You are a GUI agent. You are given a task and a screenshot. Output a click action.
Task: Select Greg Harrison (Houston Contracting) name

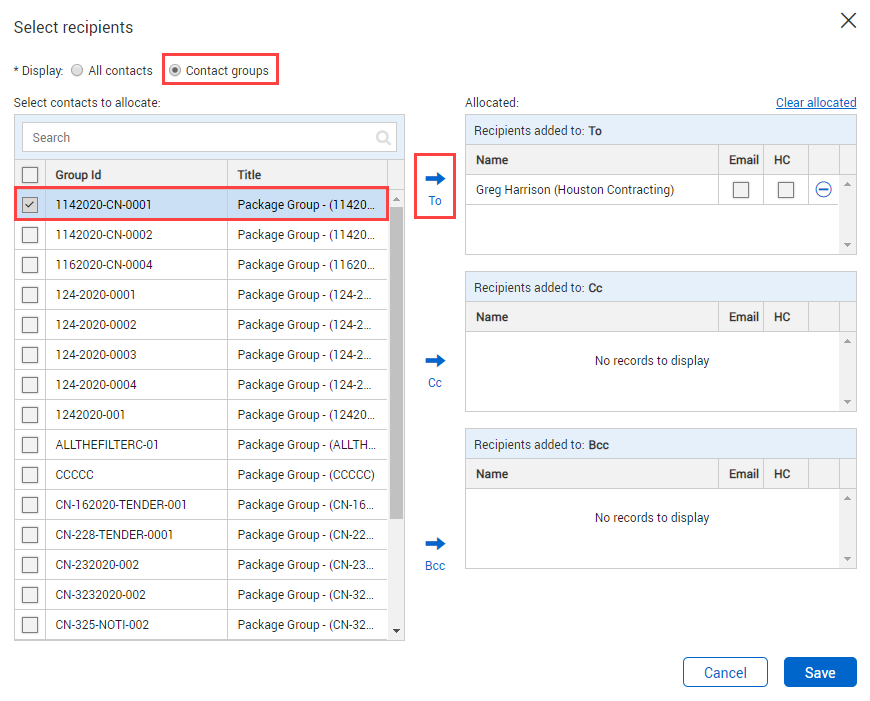point(575,190)
